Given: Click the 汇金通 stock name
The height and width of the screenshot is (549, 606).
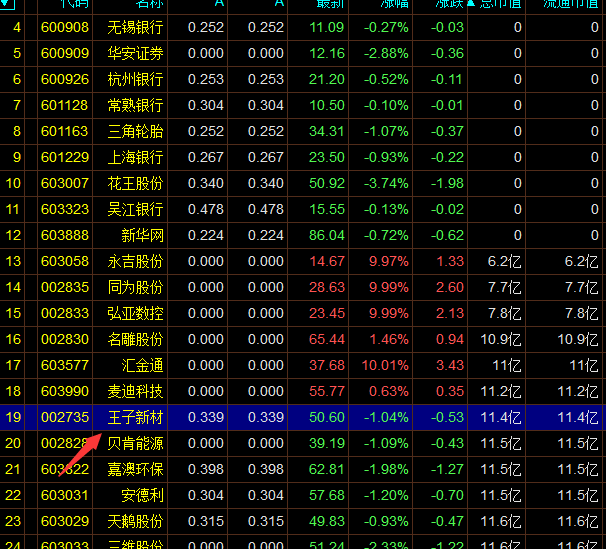Looking at the screenshot, I should pyautogui.click(x=142, y=365).
